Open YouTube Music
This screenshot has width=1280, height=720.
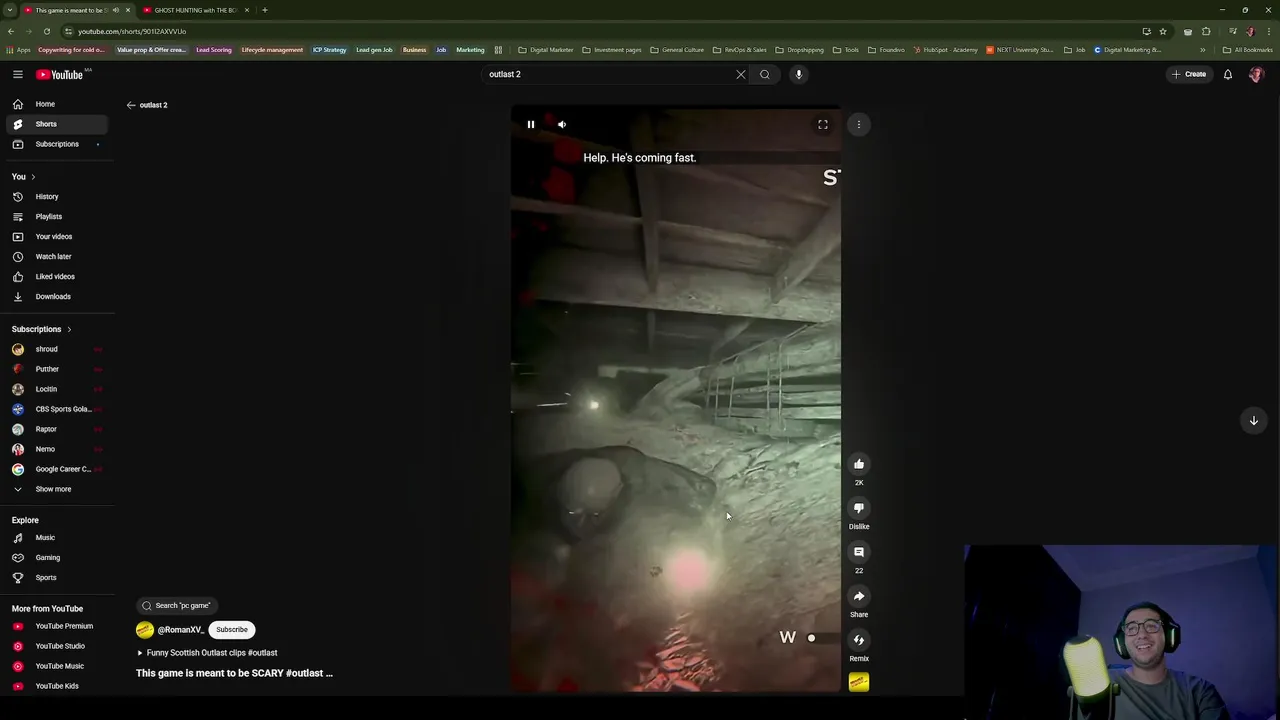[x=57, y=666]
